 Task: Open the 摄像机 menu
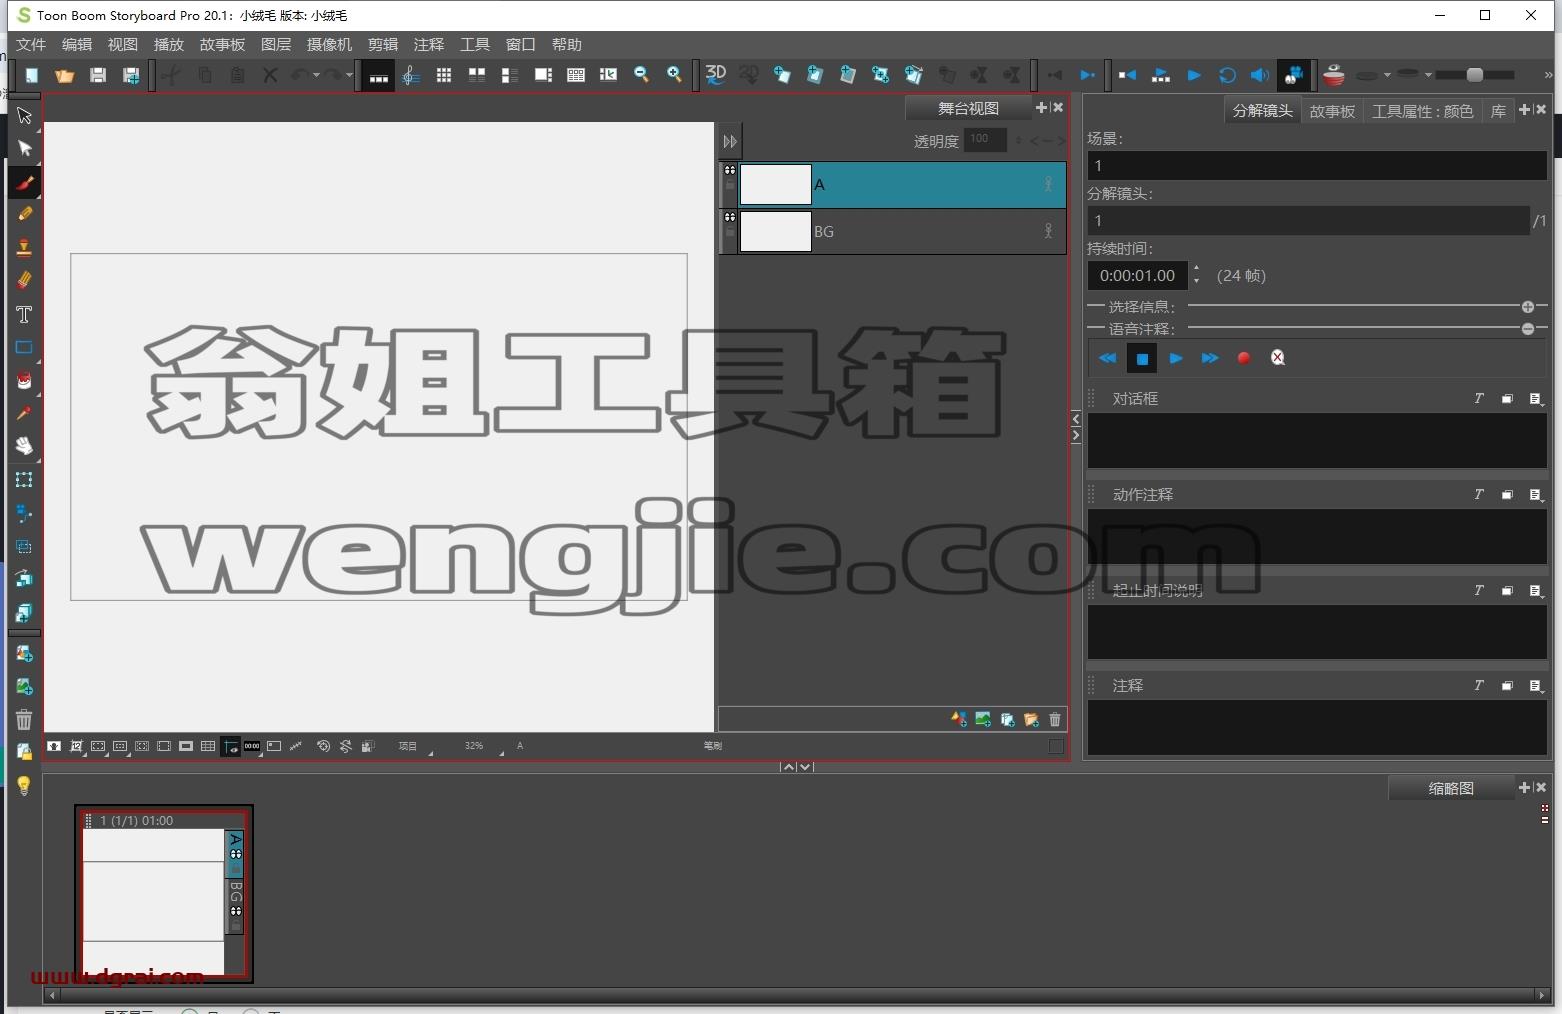(x=329, y=44)
